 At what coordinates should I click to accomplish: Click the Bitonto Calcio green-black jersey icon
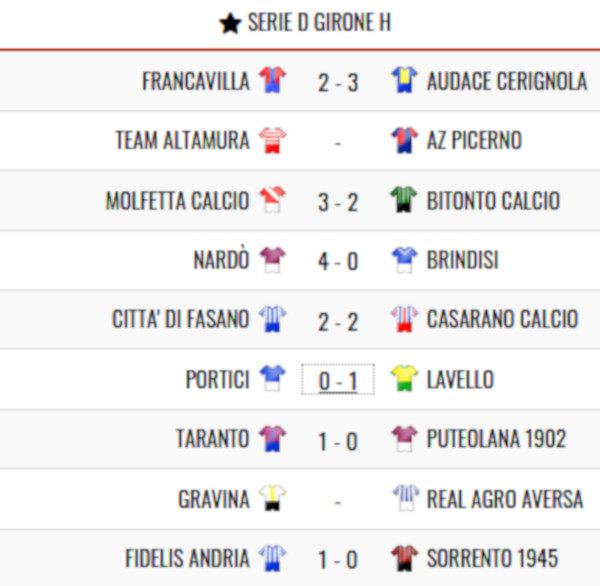click(x=404, y=199)
